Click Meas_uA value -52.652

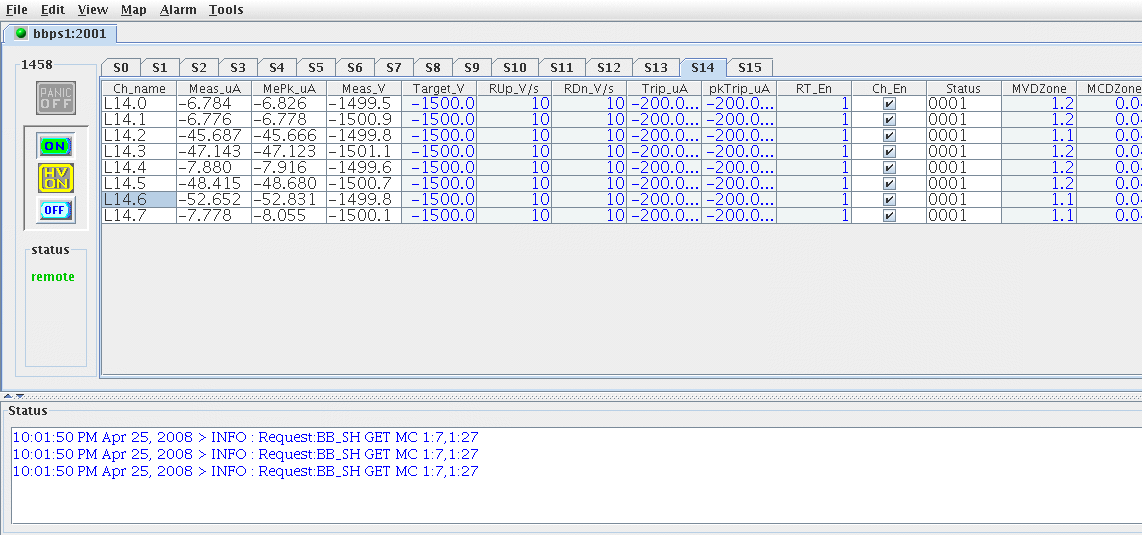click(214, 200)
